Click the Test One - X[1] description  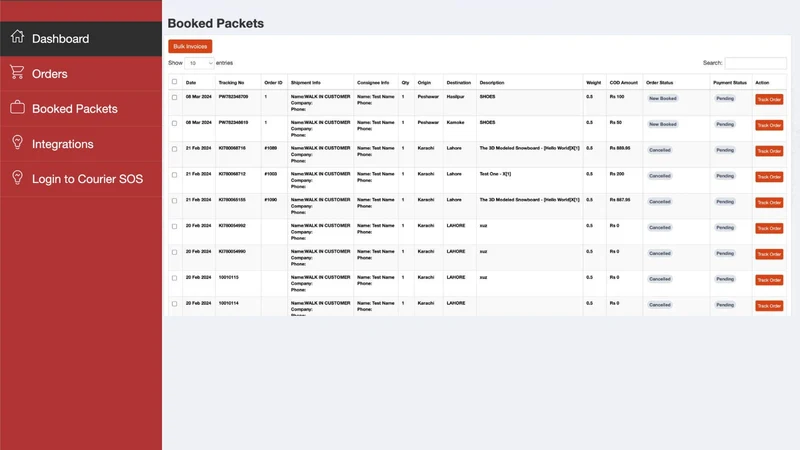[495, 174]
